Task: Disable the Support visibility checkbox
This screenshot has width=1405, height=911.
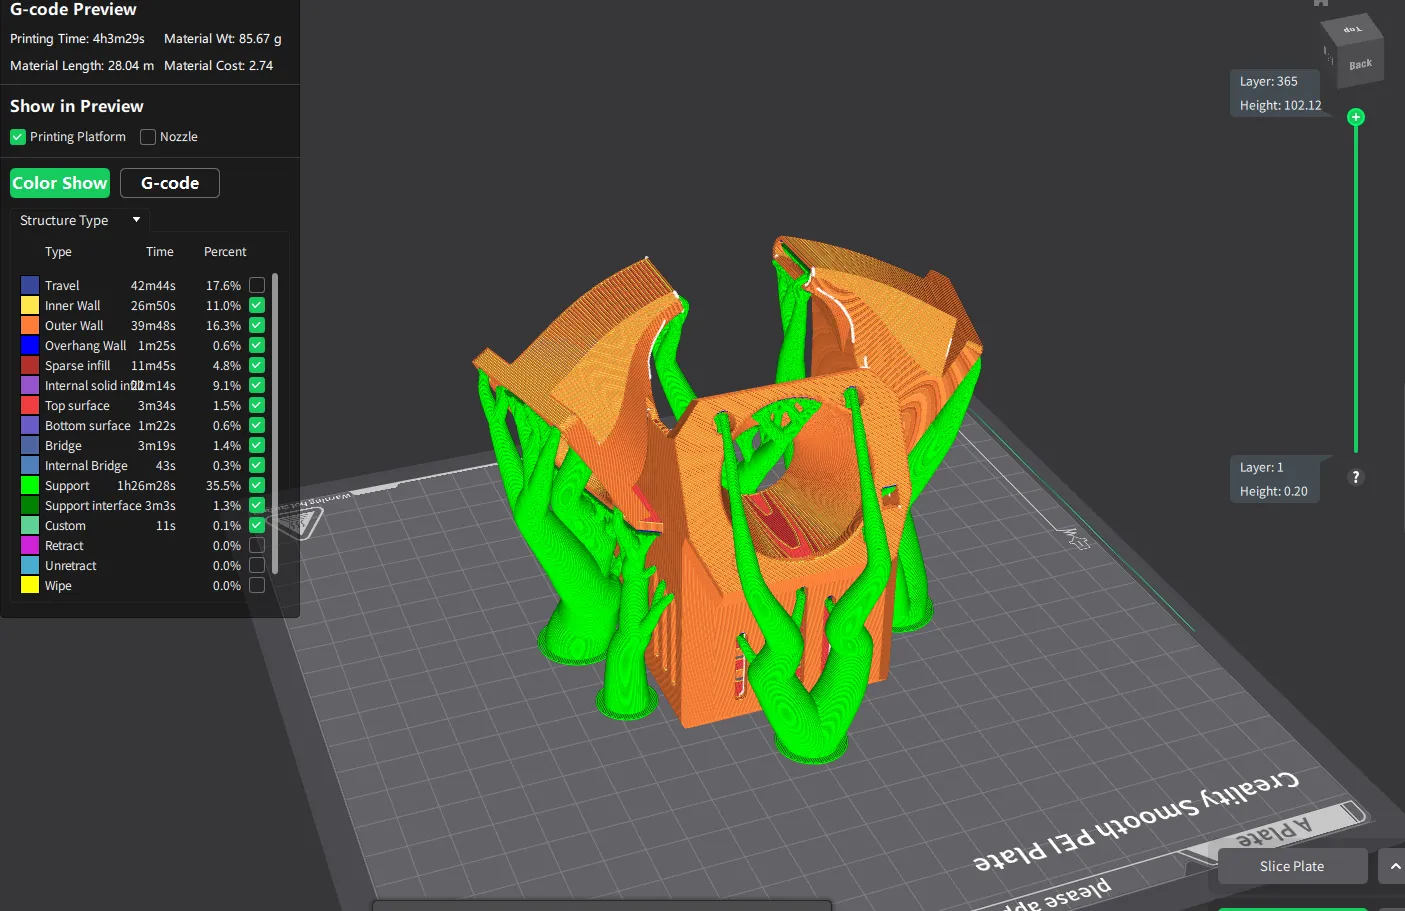Action: click(x=257, y=485)
